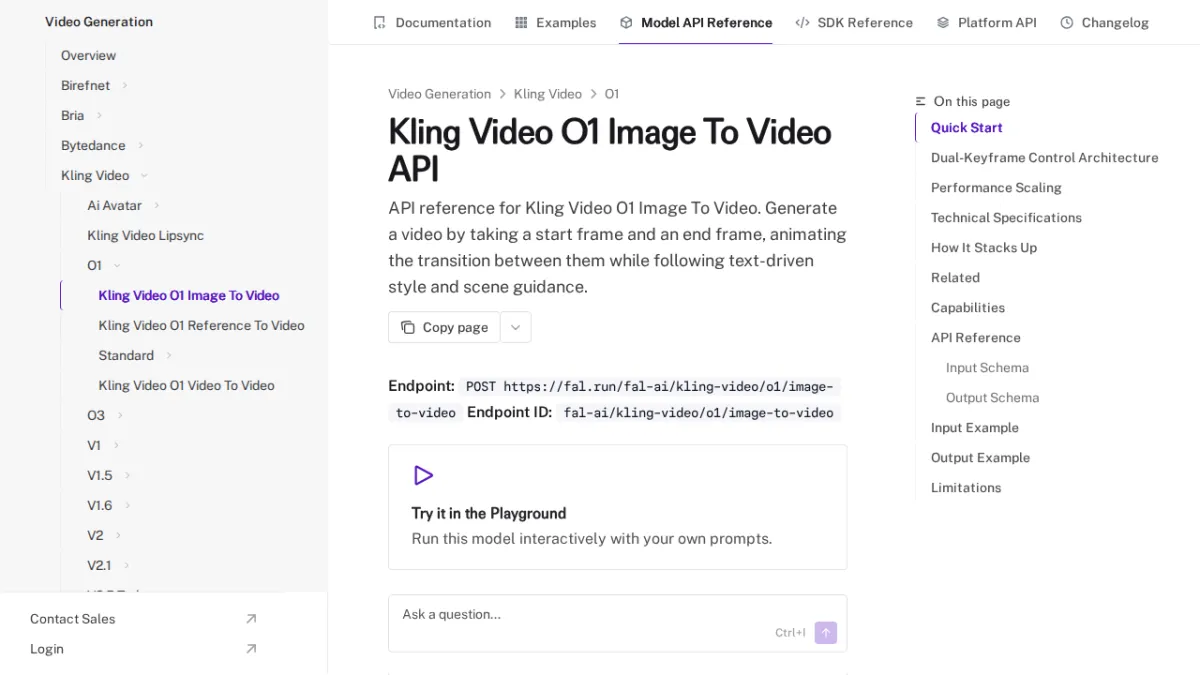Screen dimensions: 1200x675
Task: Expand the Standard sidebar group
Action: [x=168, y=355]
